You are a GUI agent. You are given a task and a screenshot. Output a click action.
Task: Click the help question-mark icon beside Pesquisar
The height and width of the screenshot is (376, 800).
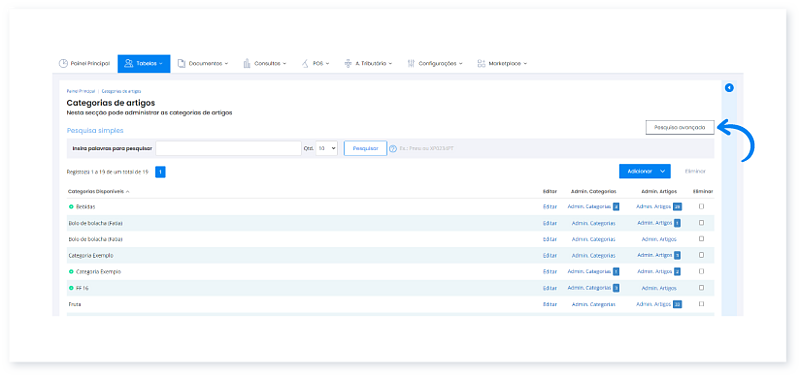(393, 148)
